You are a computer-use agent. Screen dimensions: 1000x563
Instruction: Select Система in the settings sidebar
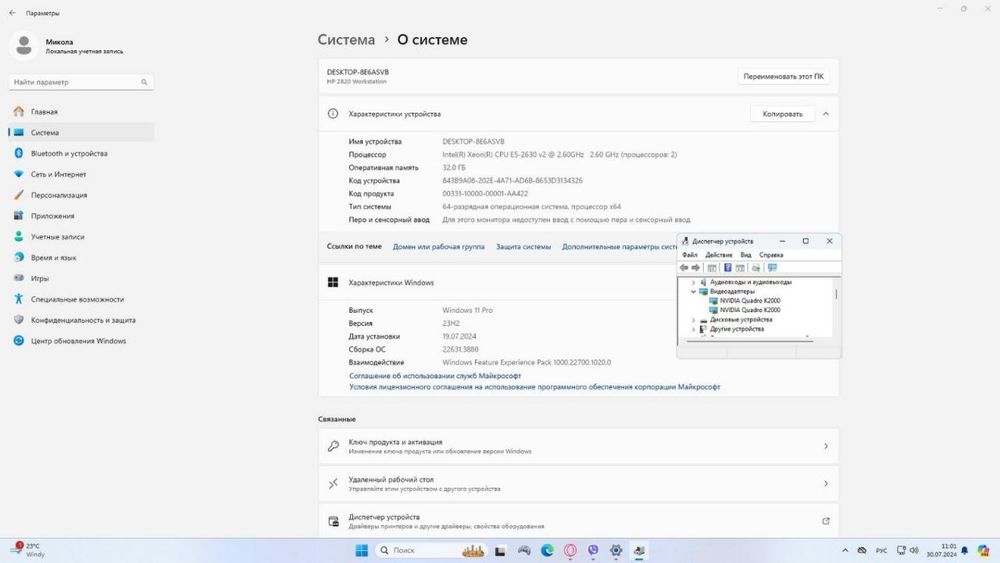pos(80,133)
